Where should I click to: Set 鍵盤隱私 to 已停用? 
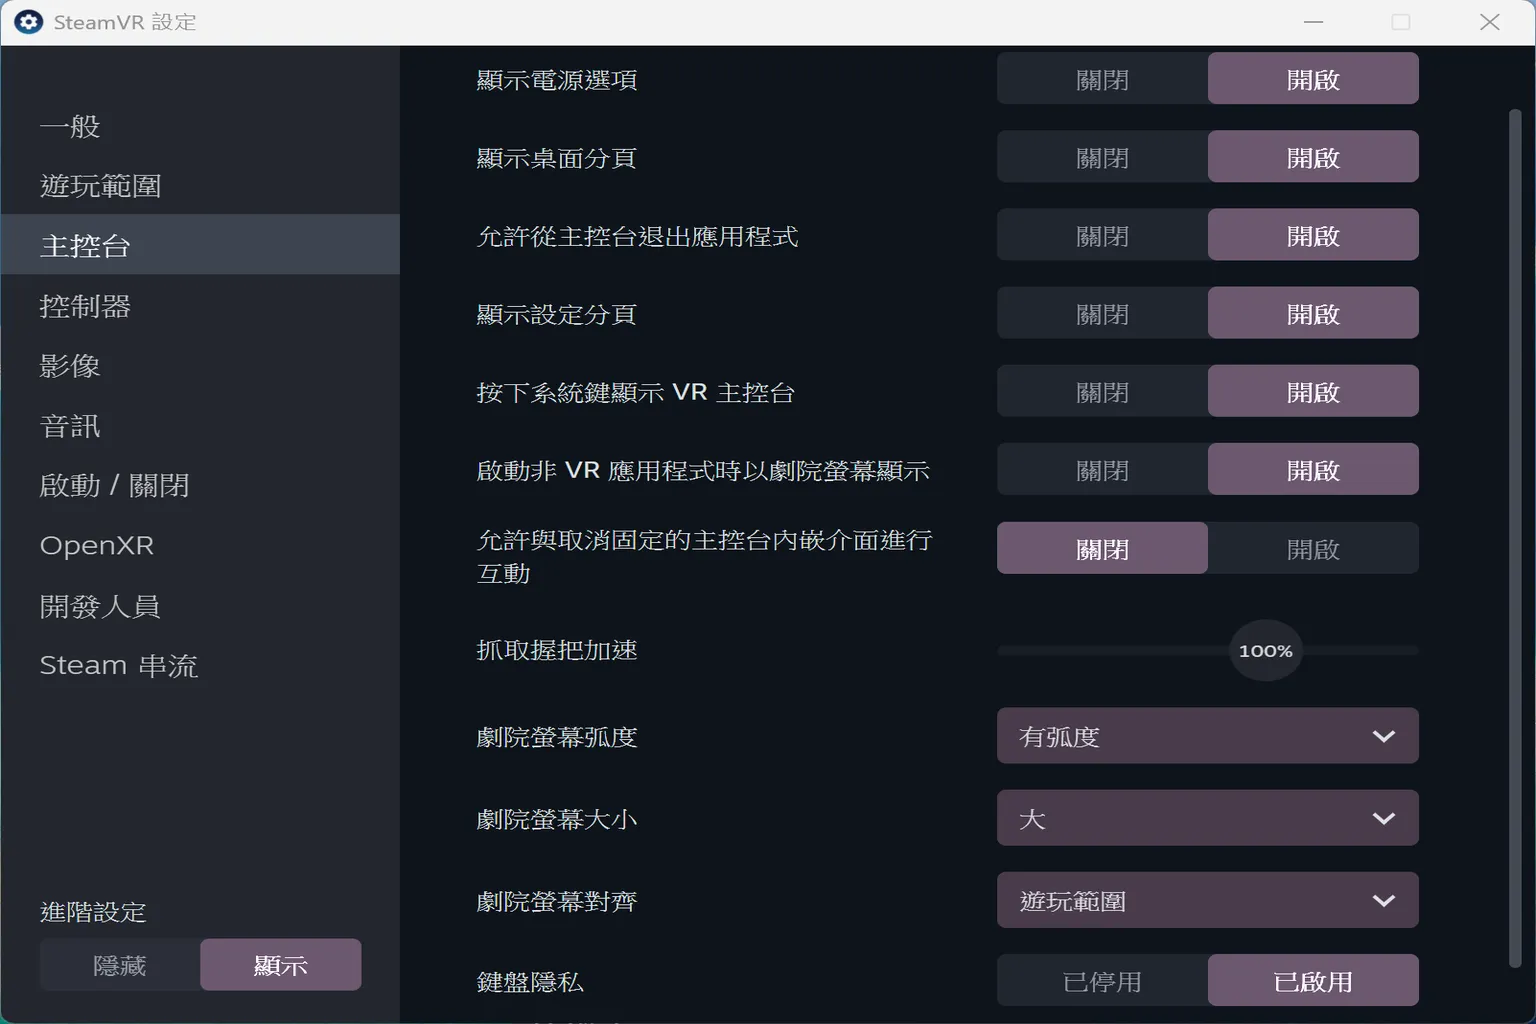[x=1101, y=980]
